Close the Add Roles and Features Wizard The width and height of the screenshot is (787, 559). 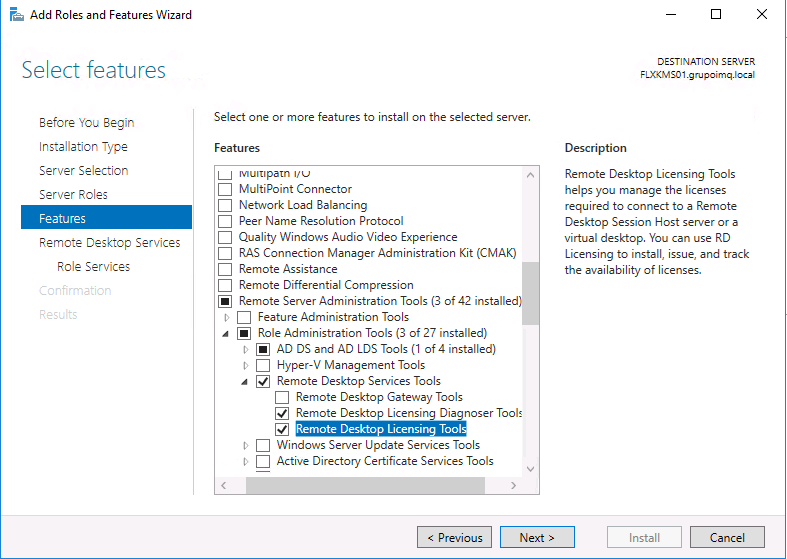coord(762,15)
